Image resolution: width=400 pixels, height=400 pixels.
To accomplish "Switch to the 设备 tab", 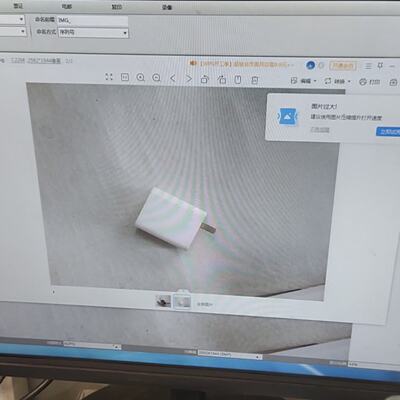I will [167, 7].
